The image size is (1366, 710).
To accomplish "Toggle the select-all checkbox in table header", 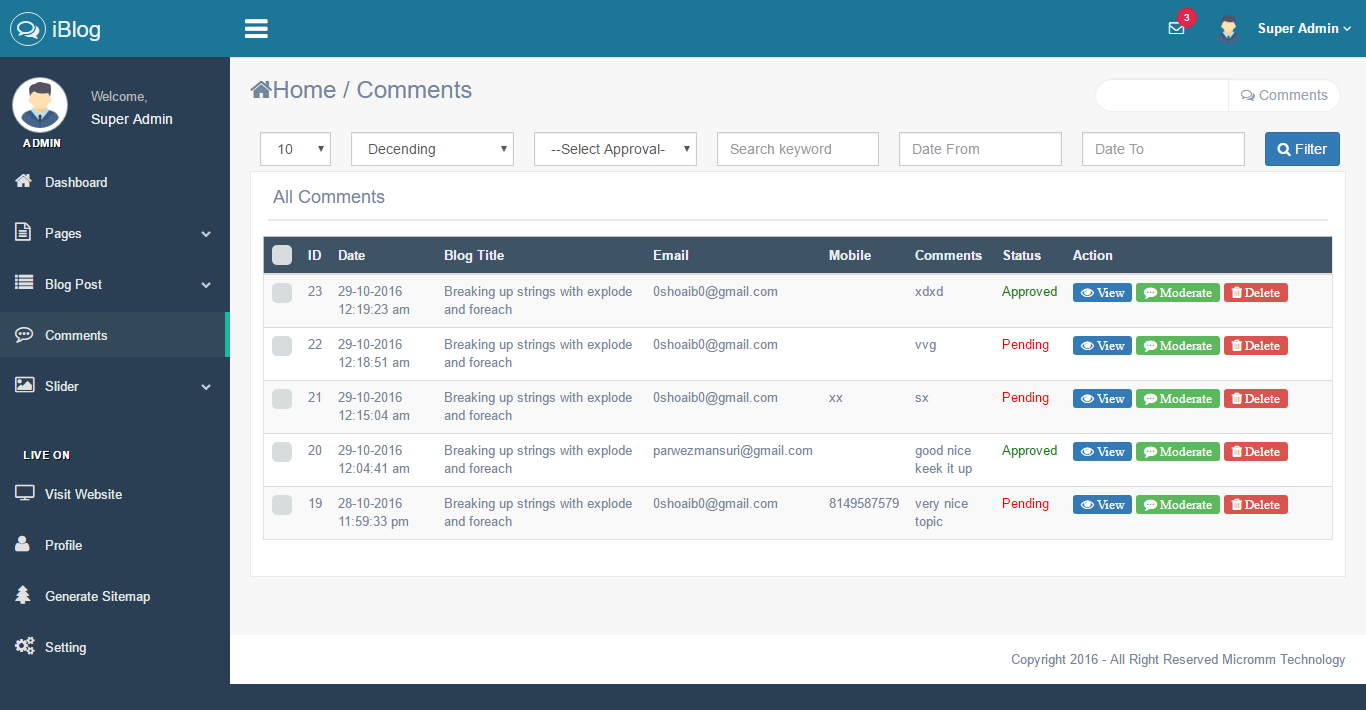I will pyautogui.click(x=282, y=255).
